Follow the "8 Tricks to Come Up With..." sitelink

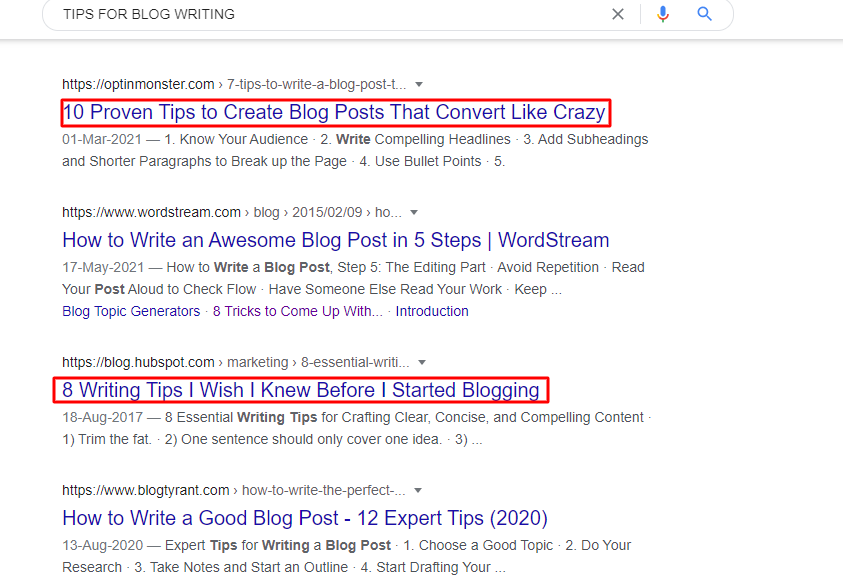[298, 311]
